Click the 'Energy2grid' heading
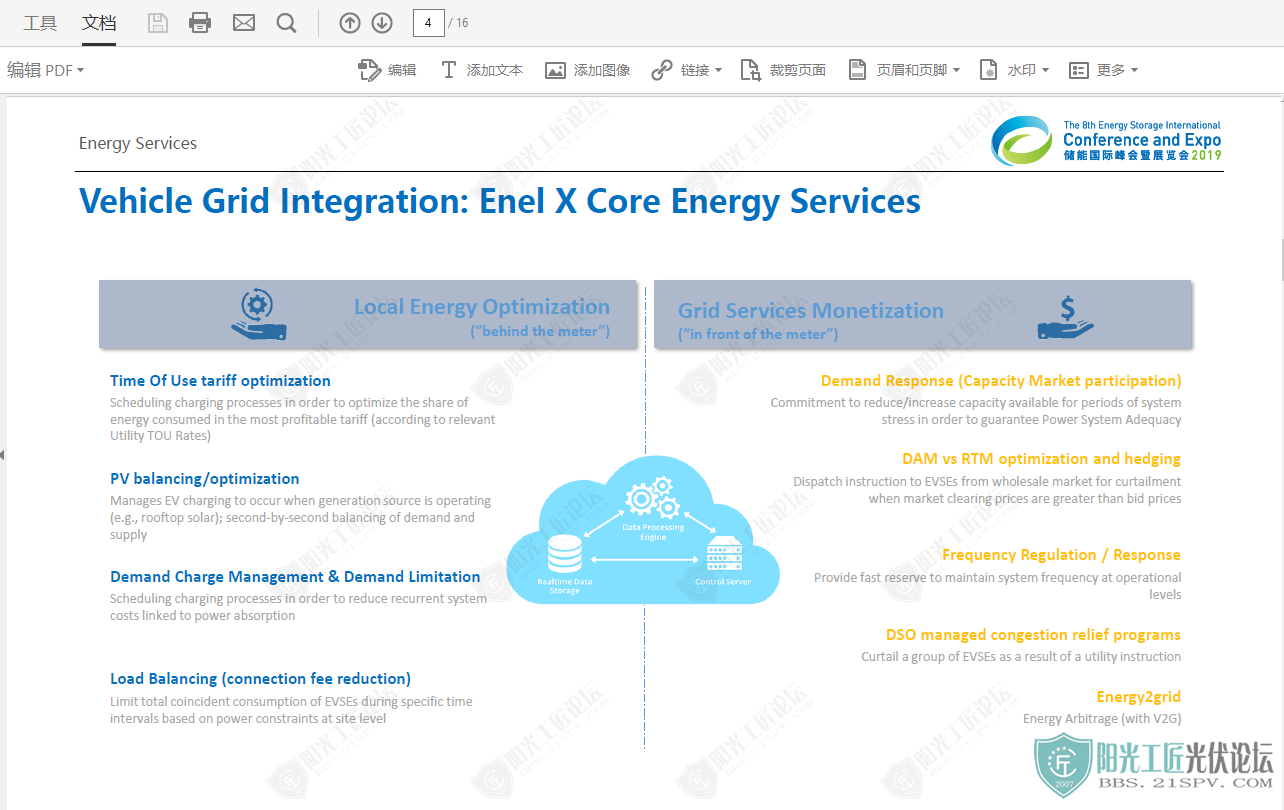Viewport: 1284px width, 810px height. pos(1139,696)
